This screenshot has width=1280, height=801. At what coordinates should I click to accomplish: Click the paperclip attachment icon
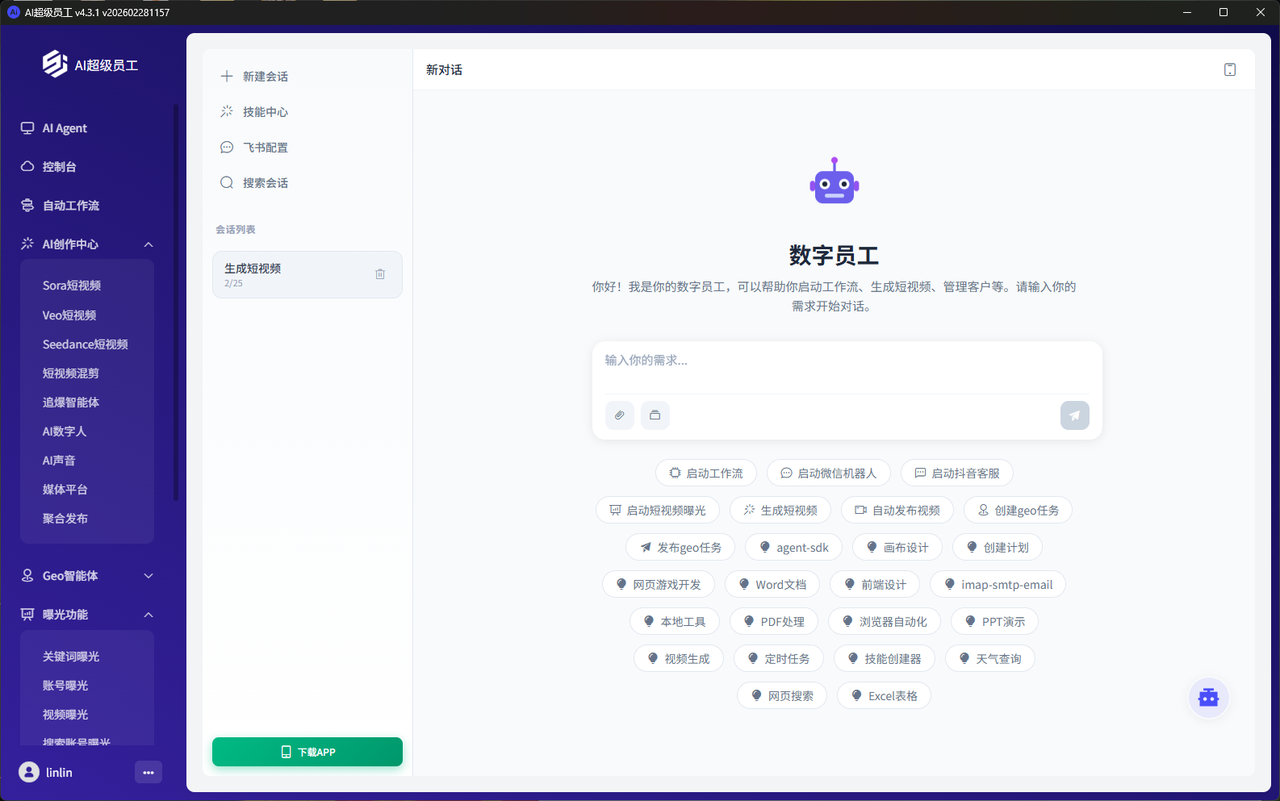[x=619, y=415]
